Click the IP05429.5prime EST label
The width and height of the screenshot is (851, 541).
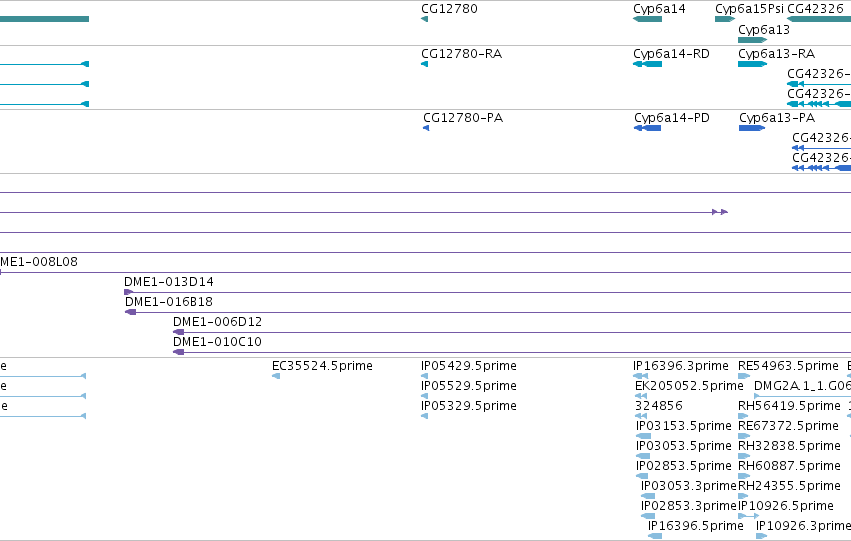point(468,366)
